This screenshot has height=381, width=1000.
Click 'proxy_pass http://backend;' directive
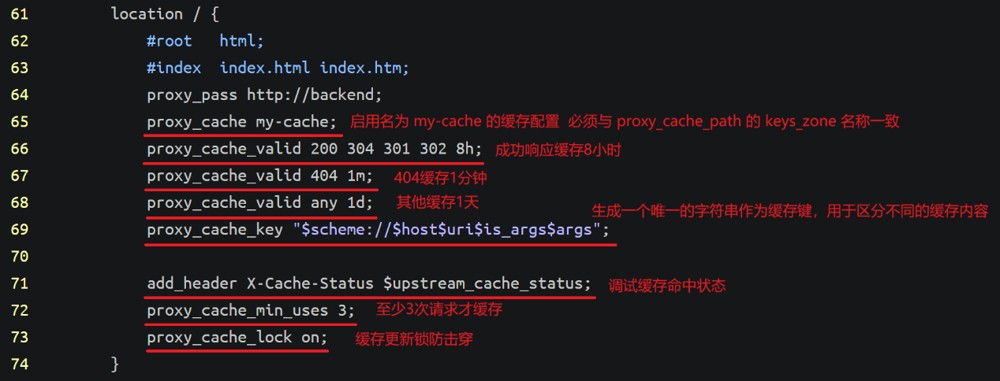tap(264, 95)
